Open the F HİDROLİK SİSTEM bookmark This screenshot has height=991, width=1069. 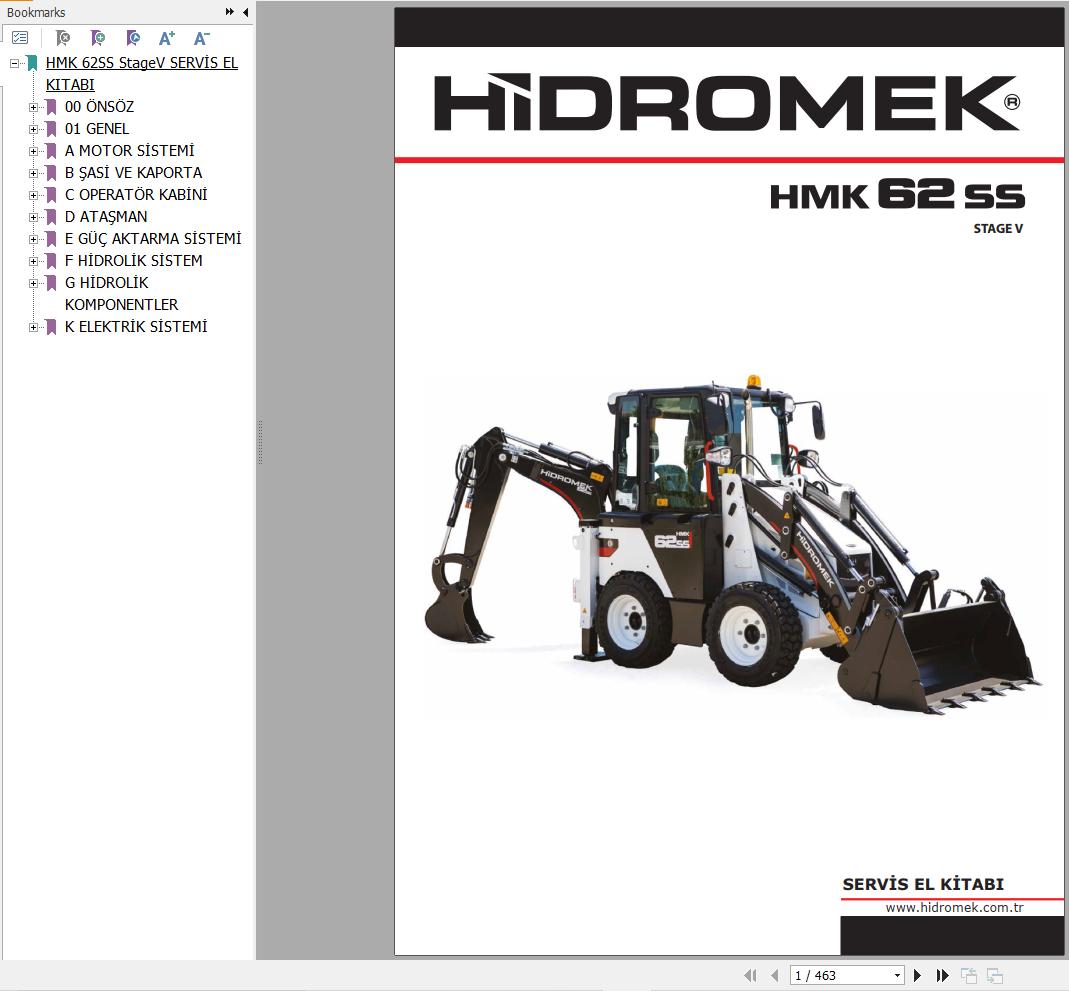click(133, 261)
